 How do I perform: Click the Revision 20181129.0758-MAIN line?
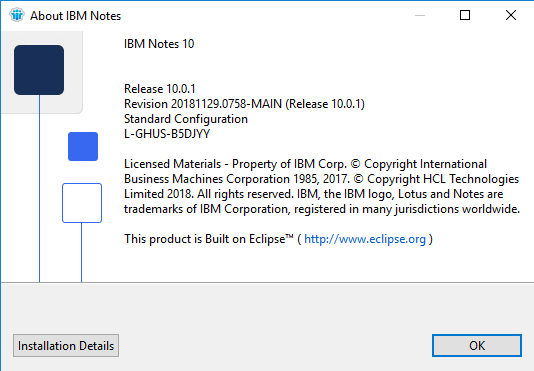244,104
